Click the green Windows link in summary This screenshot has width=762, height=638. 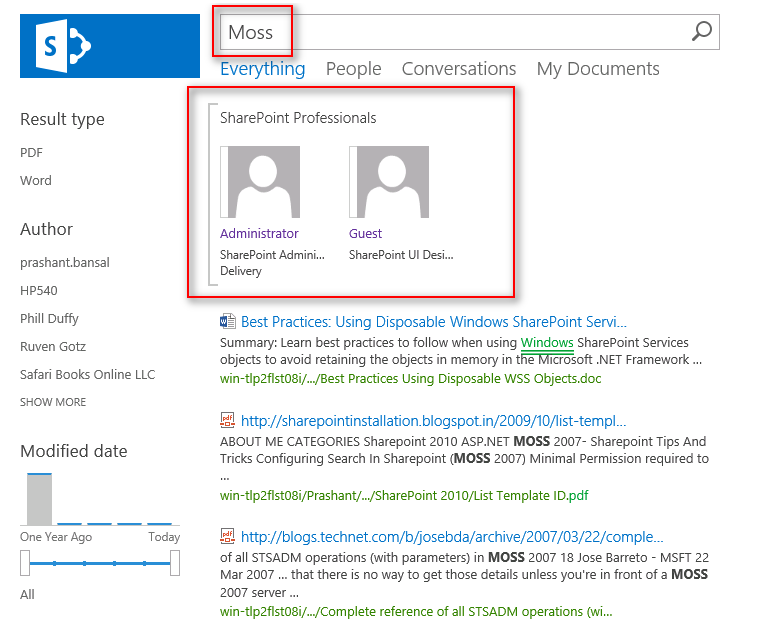tap(547, 343)
